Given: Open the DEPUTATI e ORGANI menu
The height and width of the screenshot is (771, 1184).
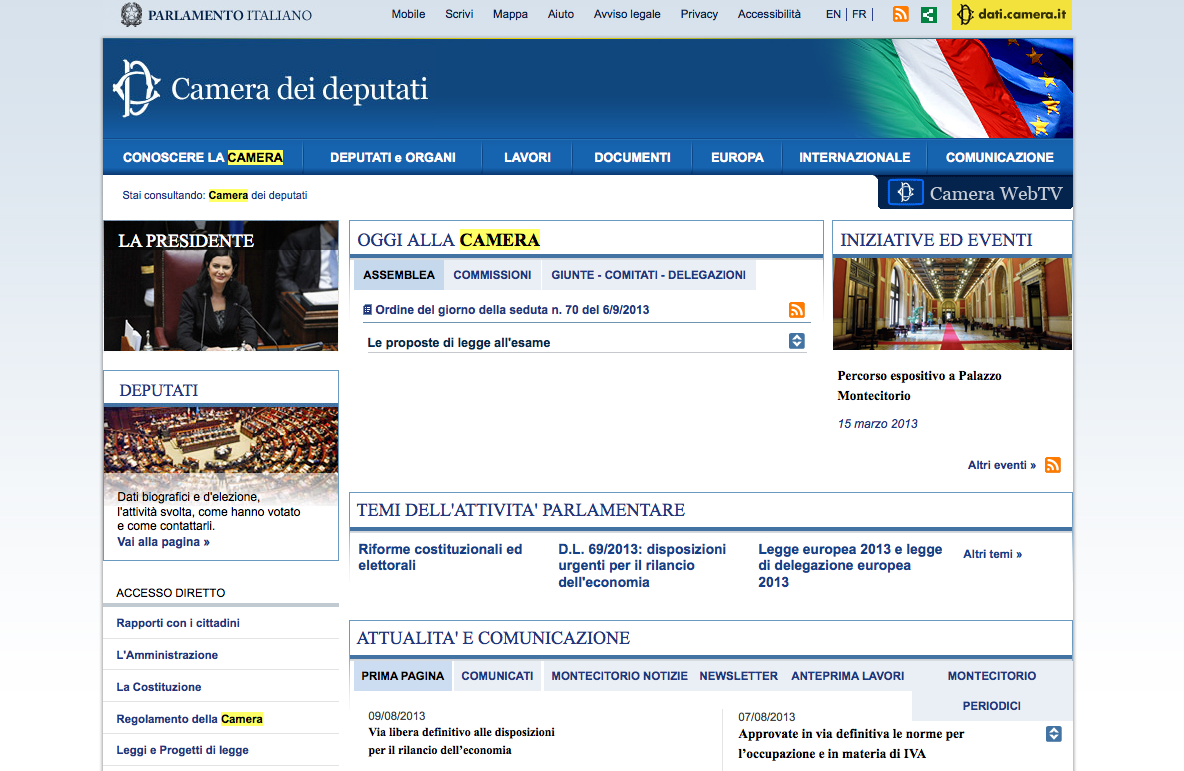Looking at the screenshot, I should tap(392, 157).
